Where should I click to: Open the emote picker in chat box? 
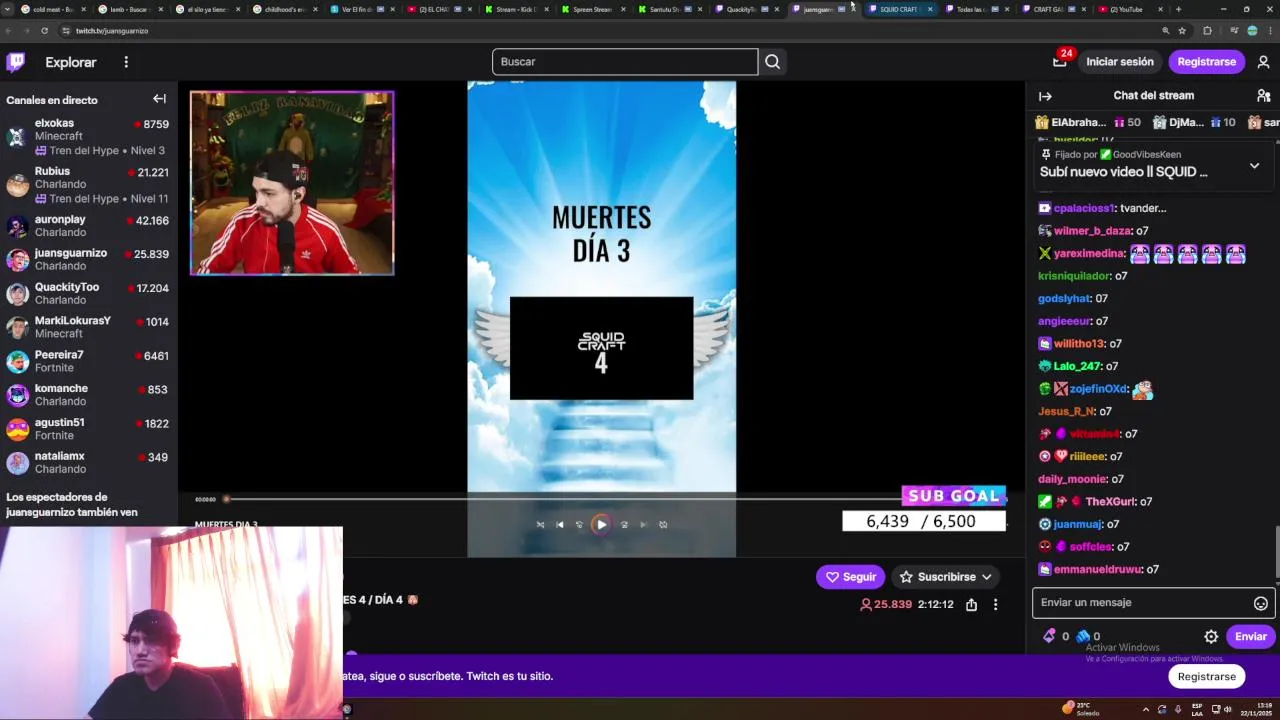[1260, 603]
